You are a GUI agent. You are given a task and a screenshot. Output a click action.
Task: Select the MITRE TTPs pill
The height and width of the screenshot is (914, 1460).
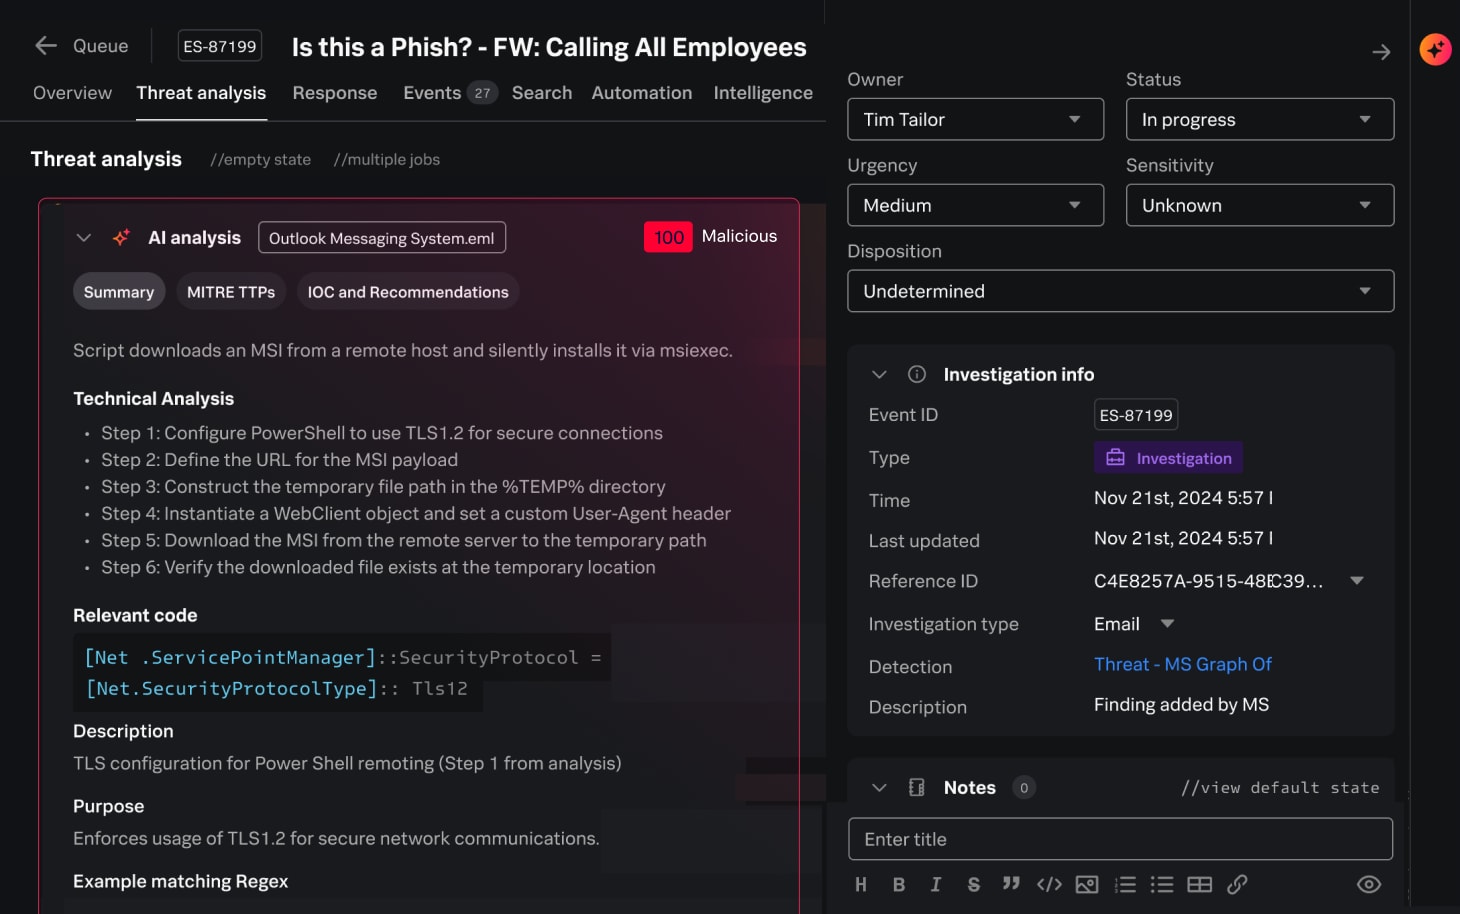231,291
